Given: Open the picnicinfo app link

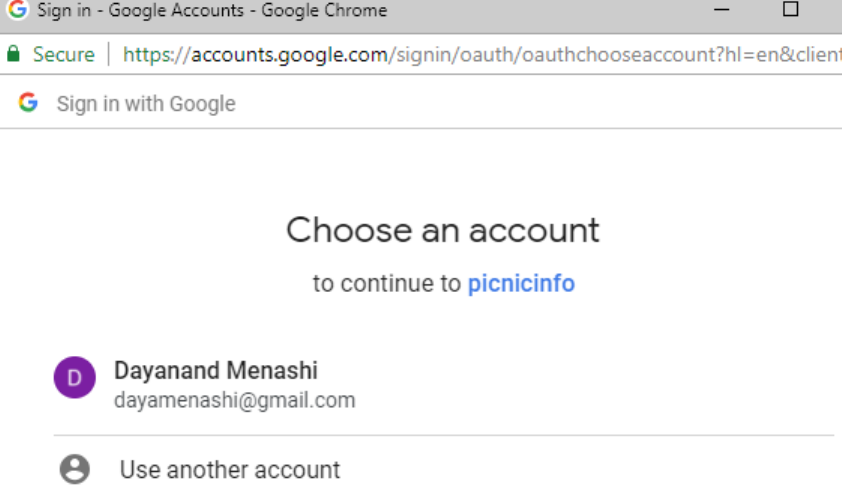Looking at the screenshot, I should click(521, 284).
